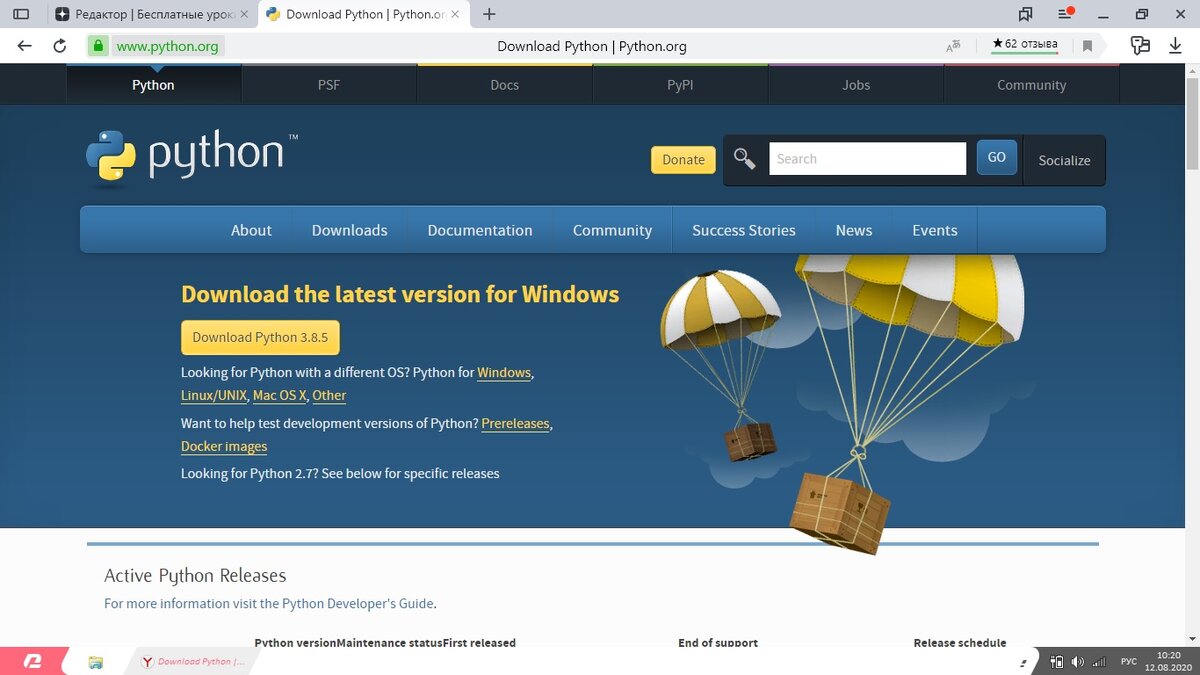Switch the РУС keyboard language indicator
The height and width of the screenshot is (675, 1200).
(x=1128, y=662)
